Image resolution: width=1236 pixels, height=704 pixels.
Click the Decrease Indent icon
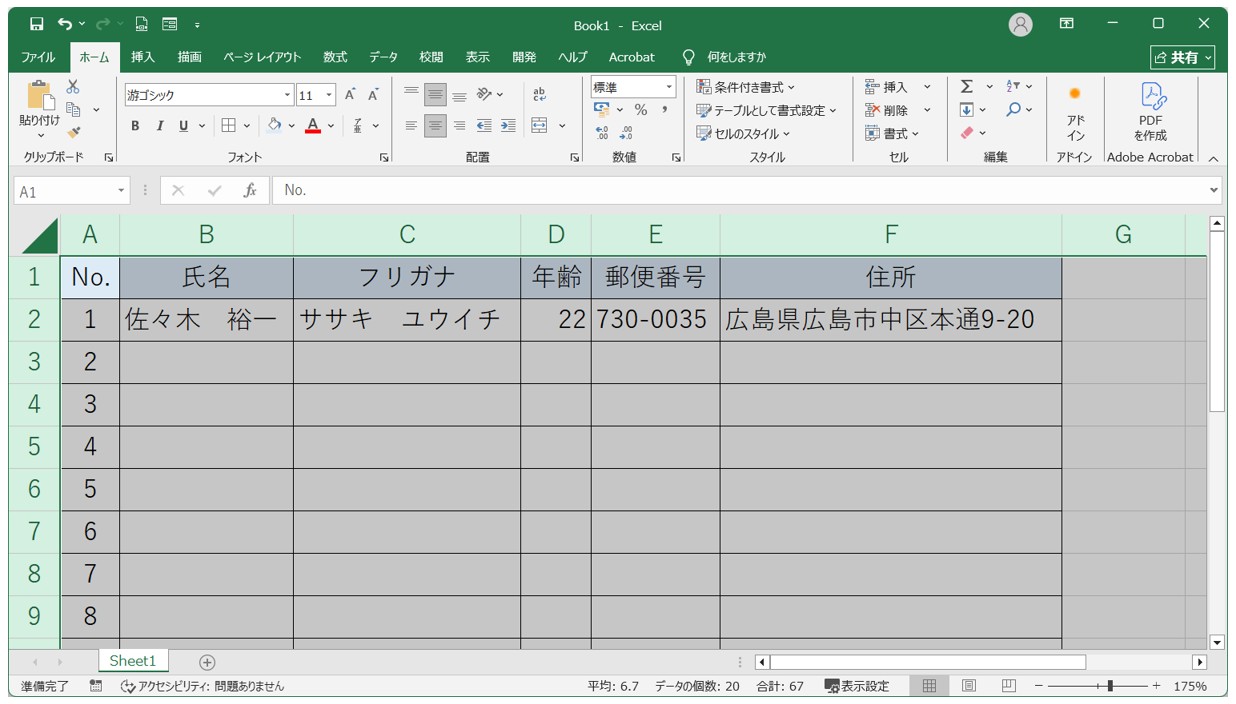tap(484, 126)
